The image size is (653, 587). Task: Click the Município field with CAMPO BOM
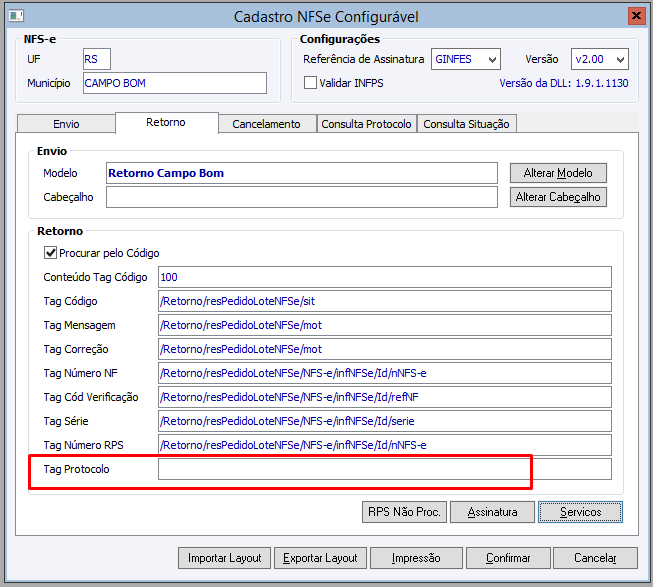[x=175, y=83]
